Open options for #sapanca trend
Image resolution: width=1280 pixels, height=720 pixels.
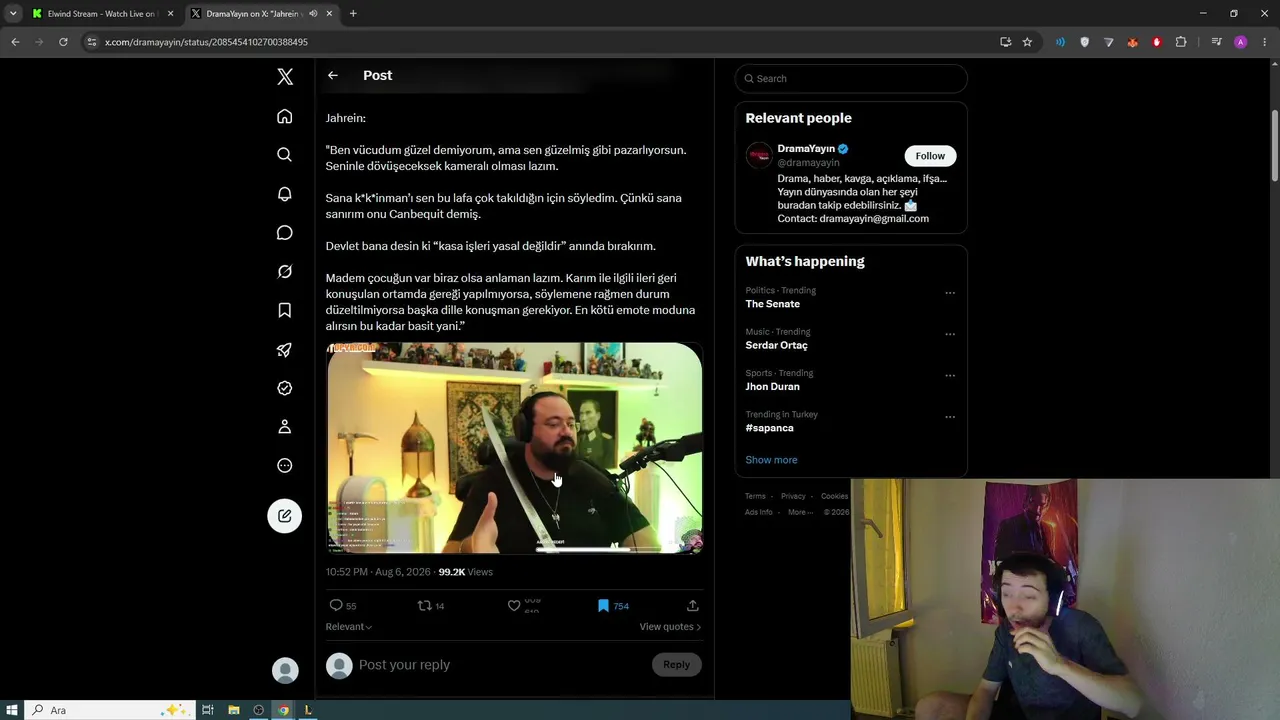(950, 417)
